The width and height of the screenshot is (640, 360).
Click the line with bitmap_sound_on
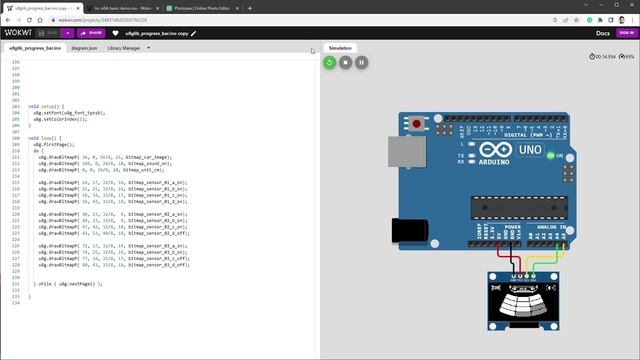tap(105, 163)
